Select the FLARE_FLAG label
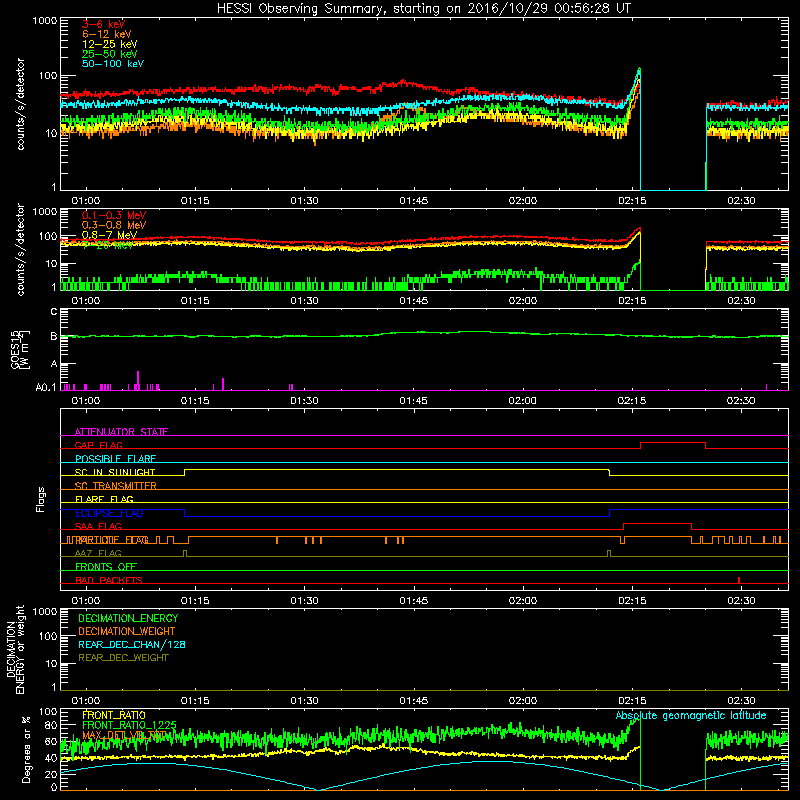This screenshot has height=800, width=800. [104, 499]
